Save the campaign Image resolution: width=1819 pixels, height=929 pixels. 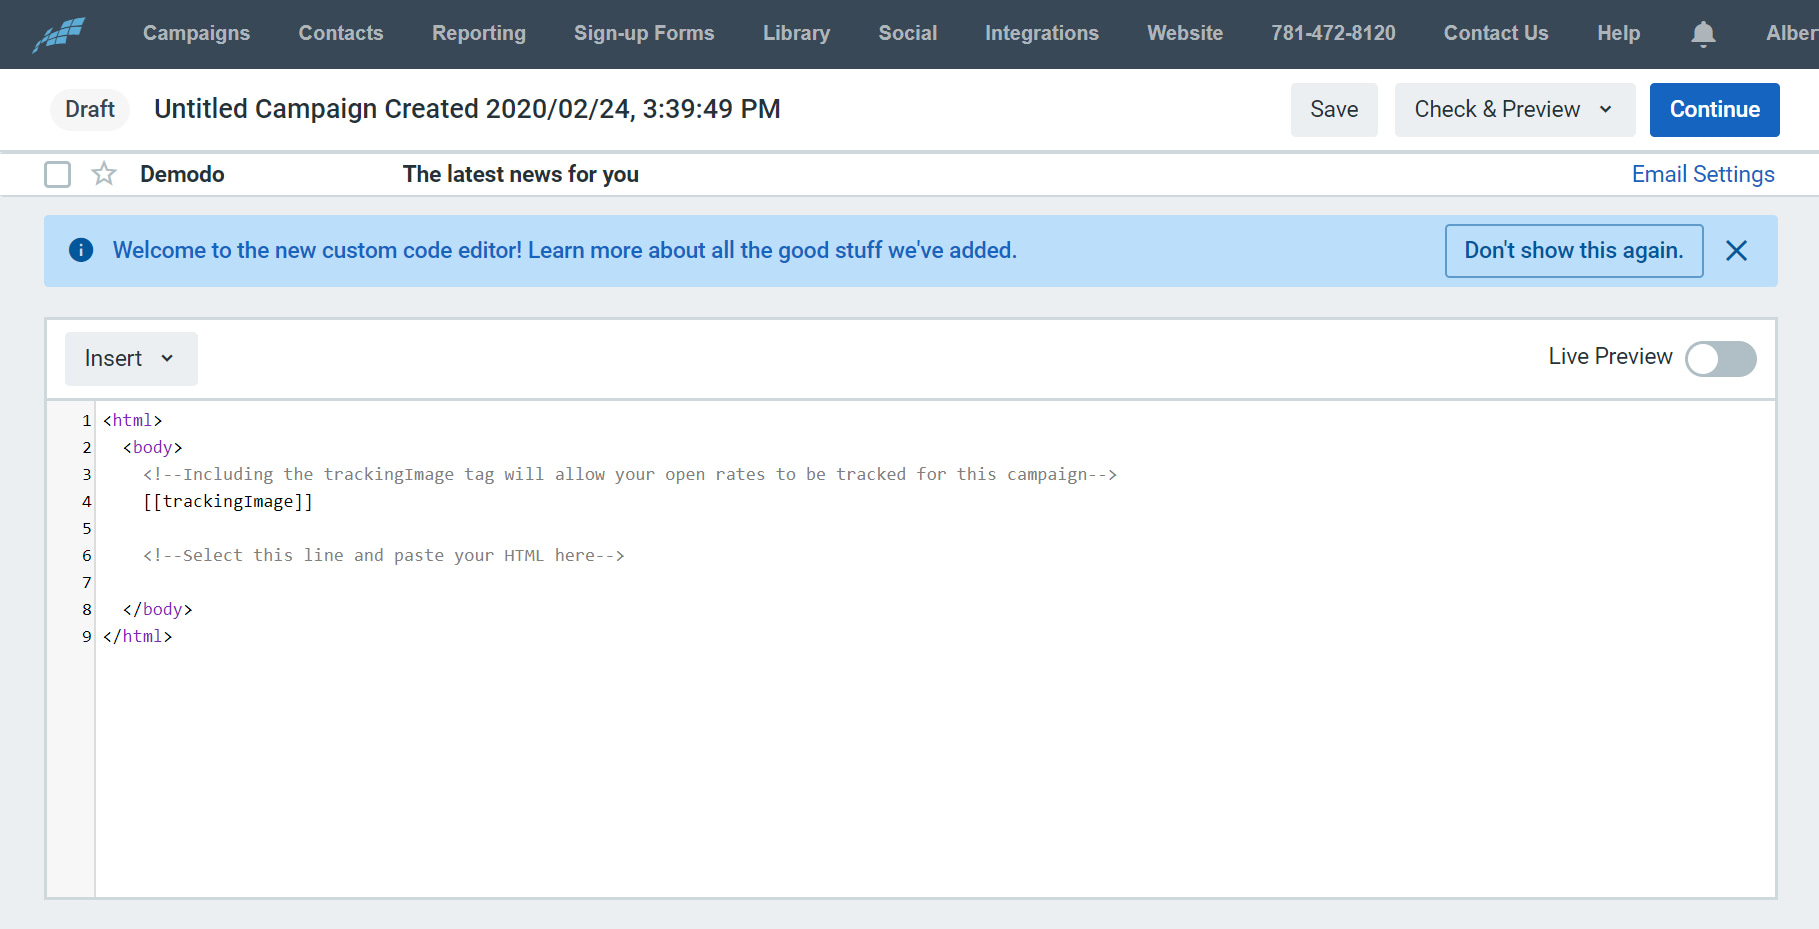(x=1334, y=110)
